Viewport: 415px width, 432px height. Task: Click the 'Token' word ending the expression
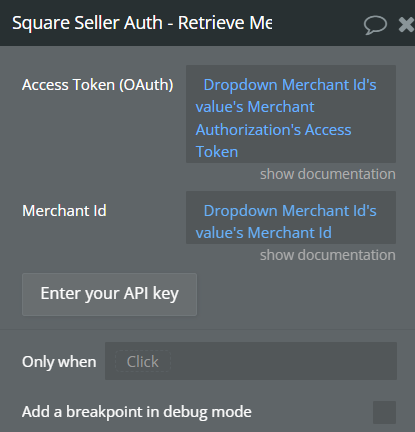217,152
